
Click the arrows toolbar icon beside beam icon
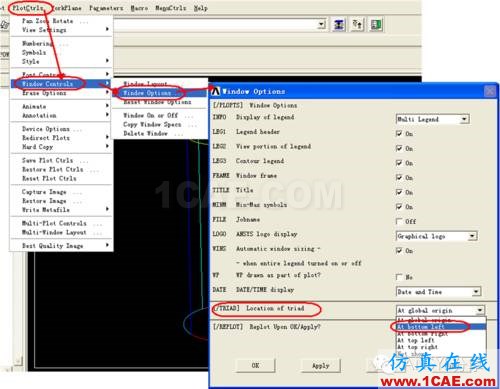357,25
